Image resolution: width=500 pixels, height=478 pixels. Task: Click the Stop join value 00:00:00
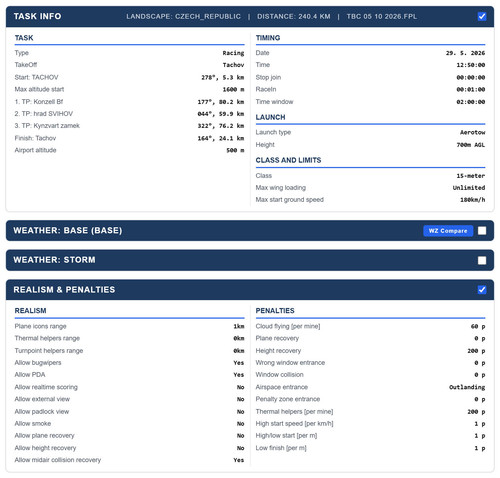pyautogui.click(x=471, y=77)
